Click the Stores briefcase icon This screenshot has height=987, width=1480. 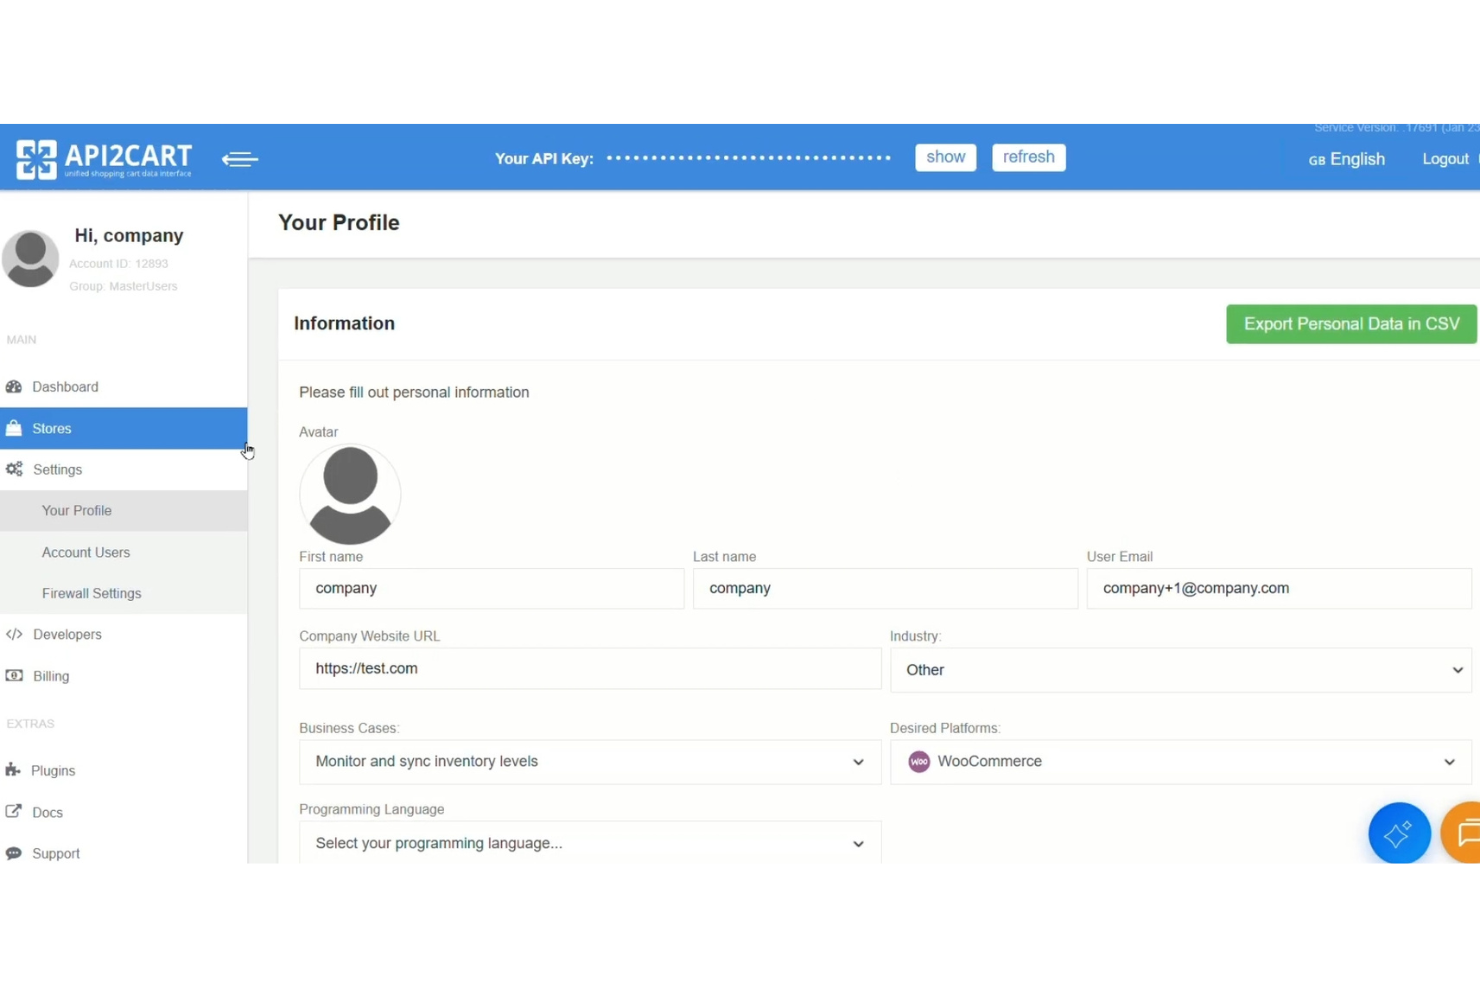[14, 428]
